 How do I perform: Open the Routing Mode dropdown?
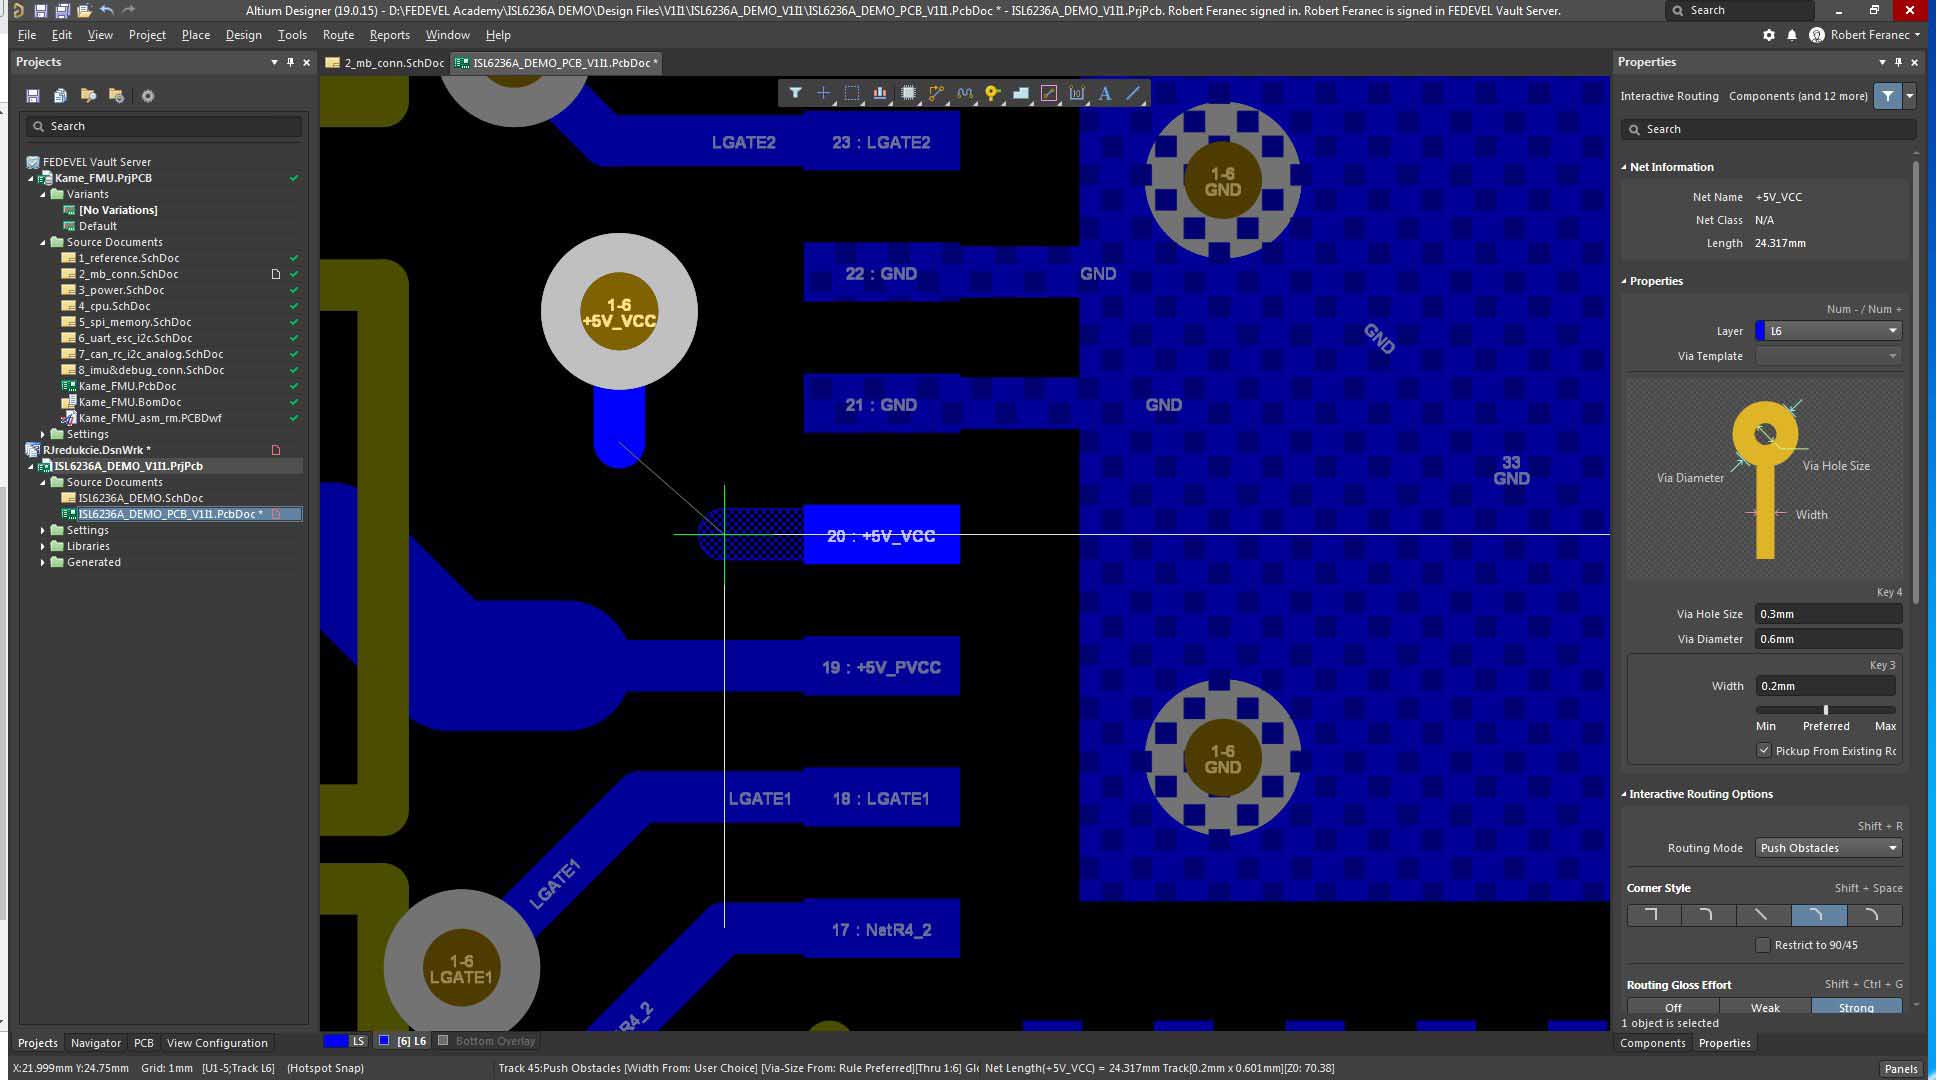1828,848
